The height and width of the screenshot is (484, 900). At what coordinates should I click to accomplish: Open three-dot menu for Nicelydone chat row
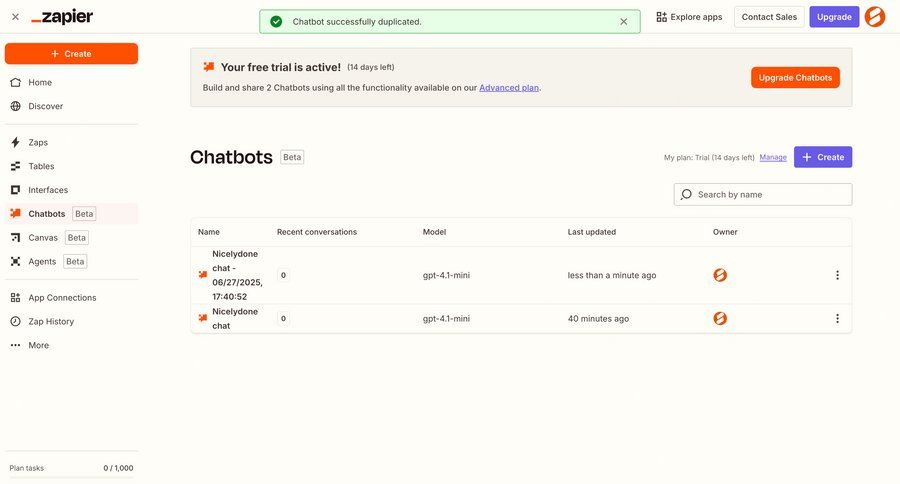pos(837,319)
